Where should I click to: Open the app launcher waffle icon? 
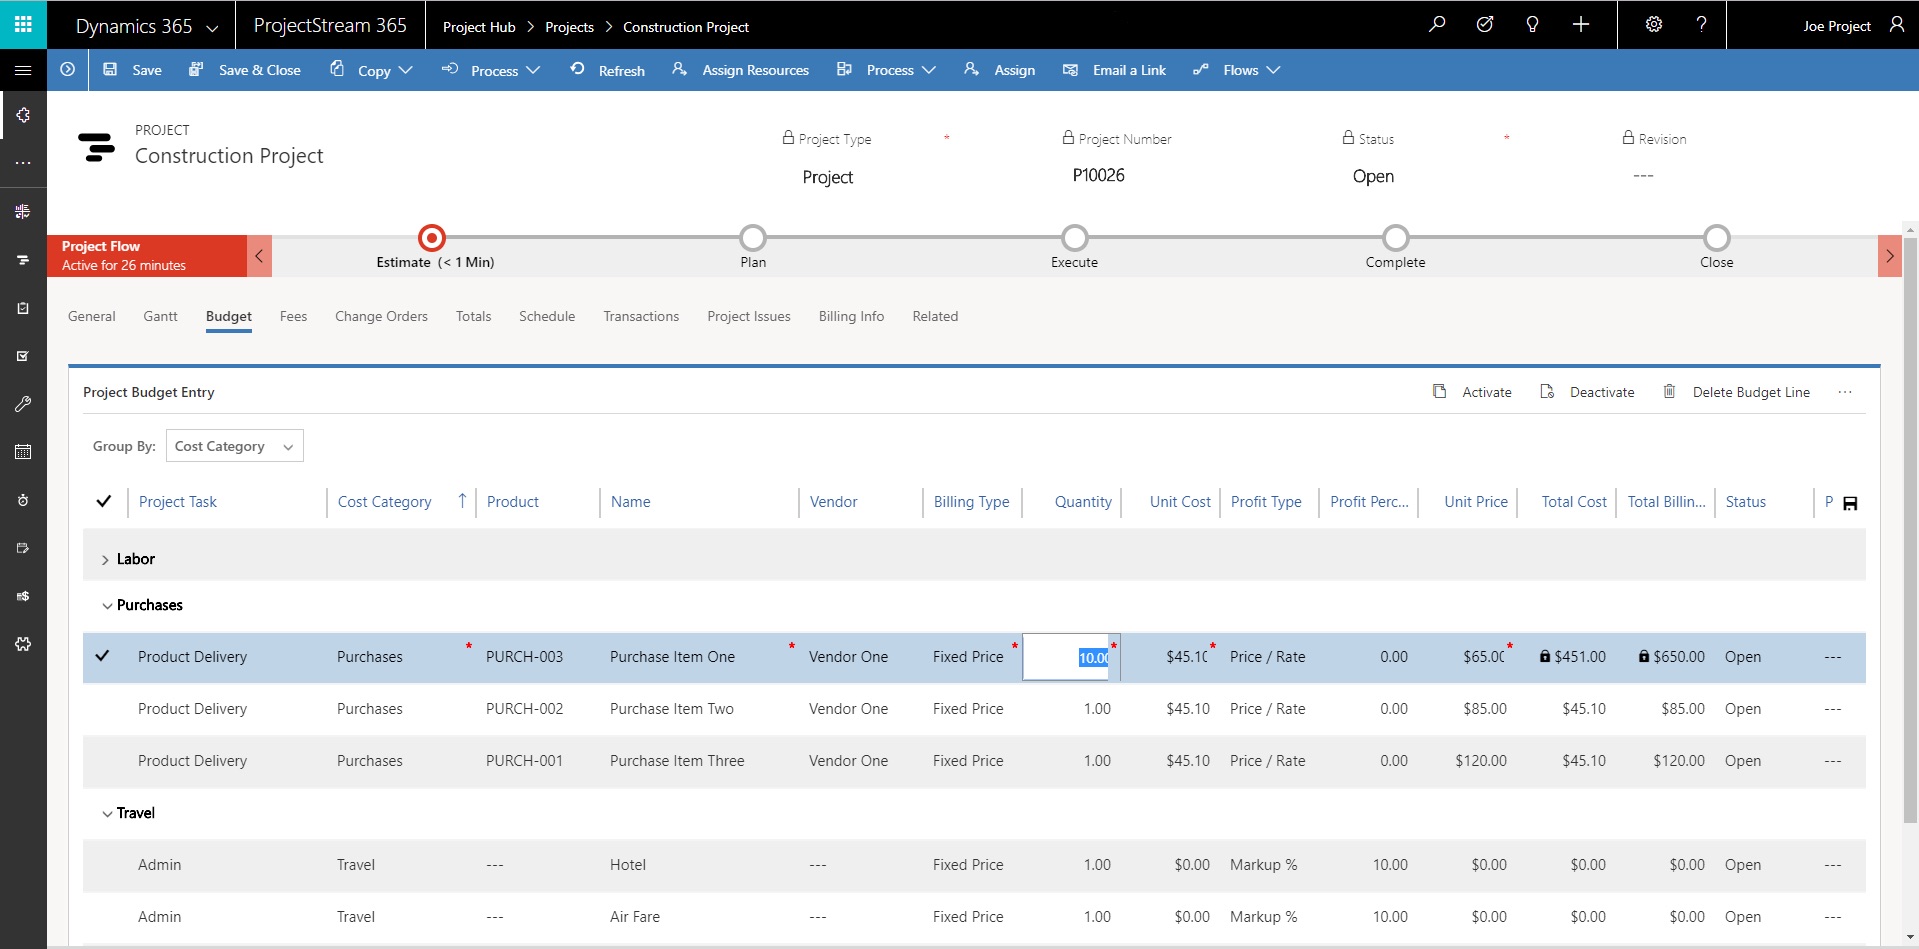click(x=23, y=24)
